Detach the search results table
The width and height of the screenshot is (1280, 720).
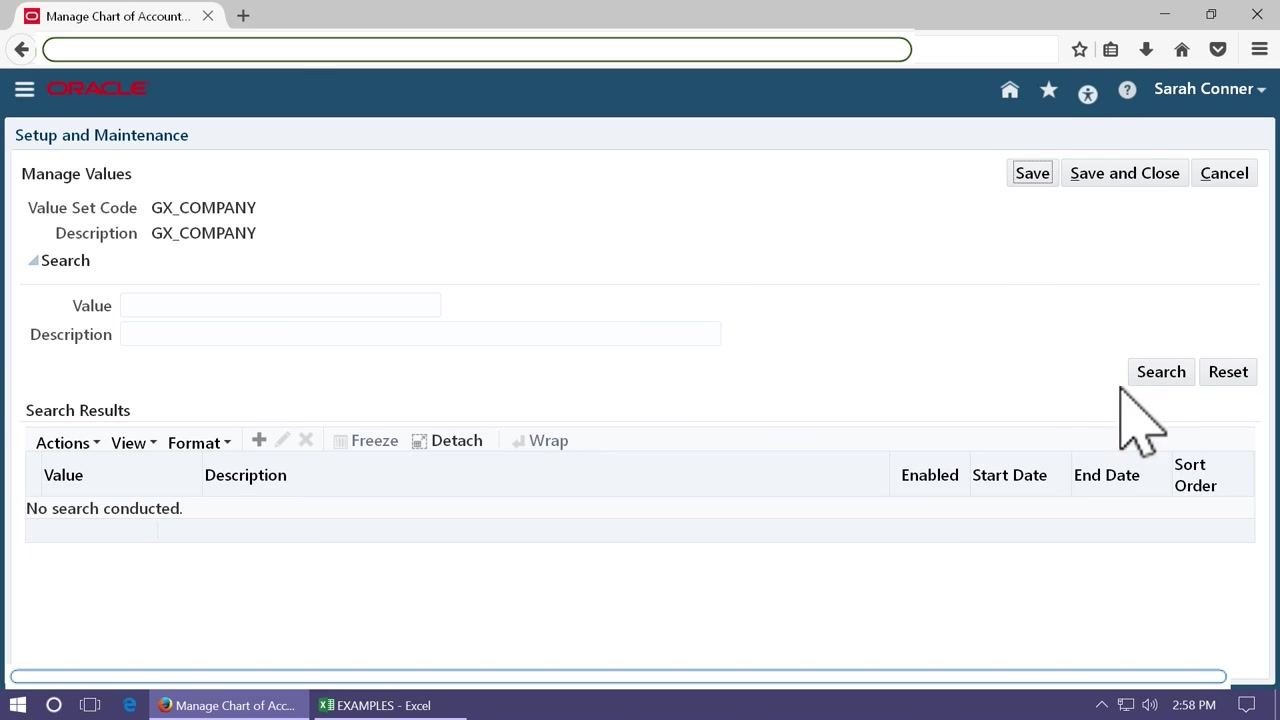point(447,441)
